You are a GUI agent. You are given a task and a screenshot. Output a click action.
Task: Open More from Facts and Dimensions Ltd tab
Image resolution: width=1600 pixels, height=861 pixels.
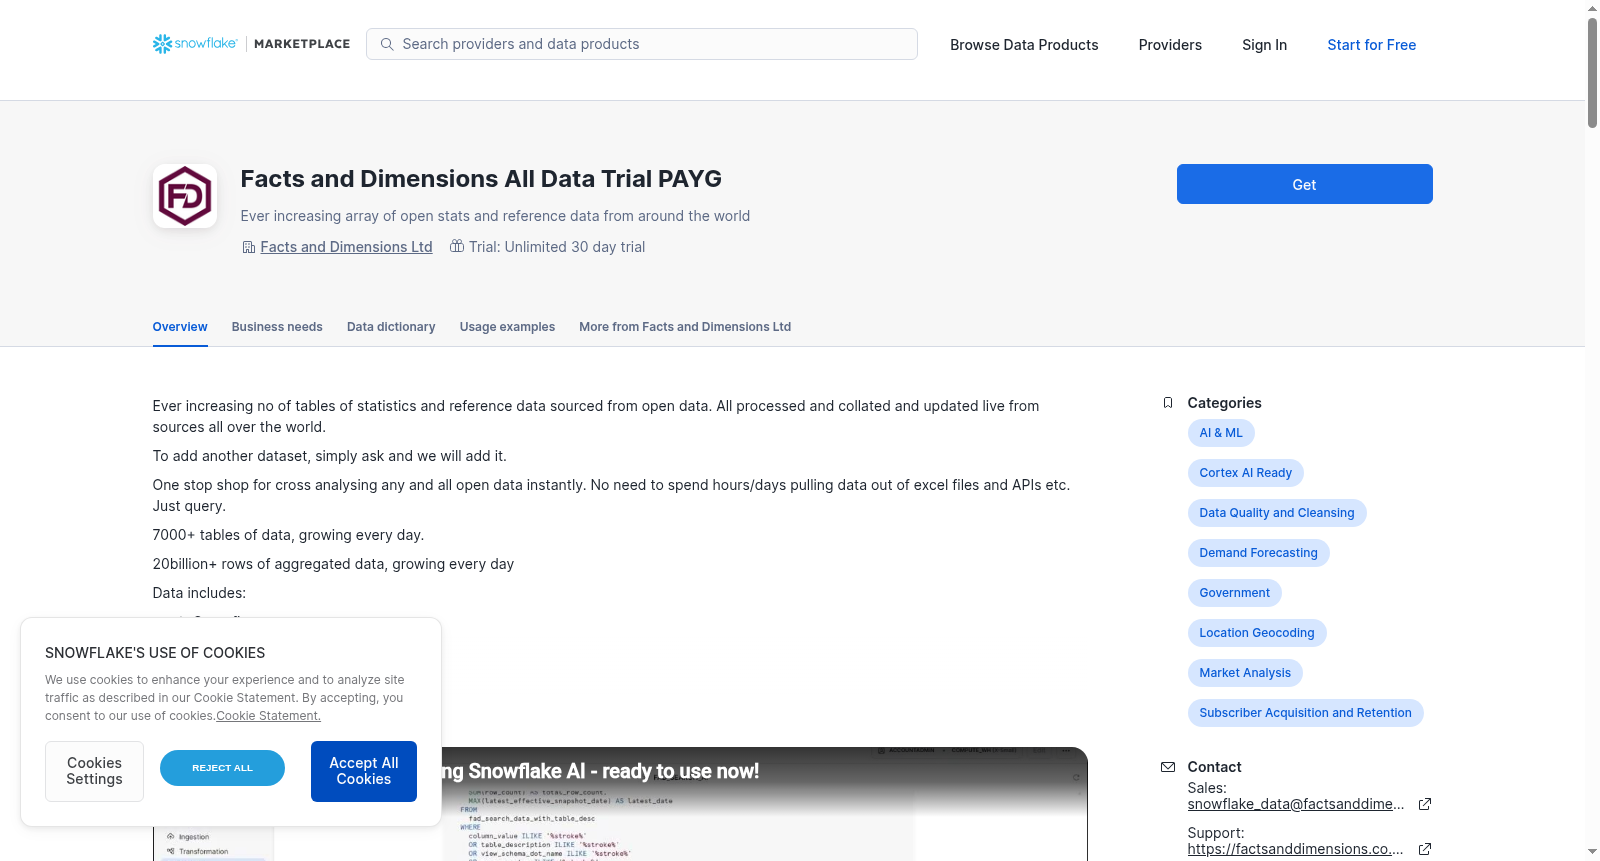click(x=685, y=327)
